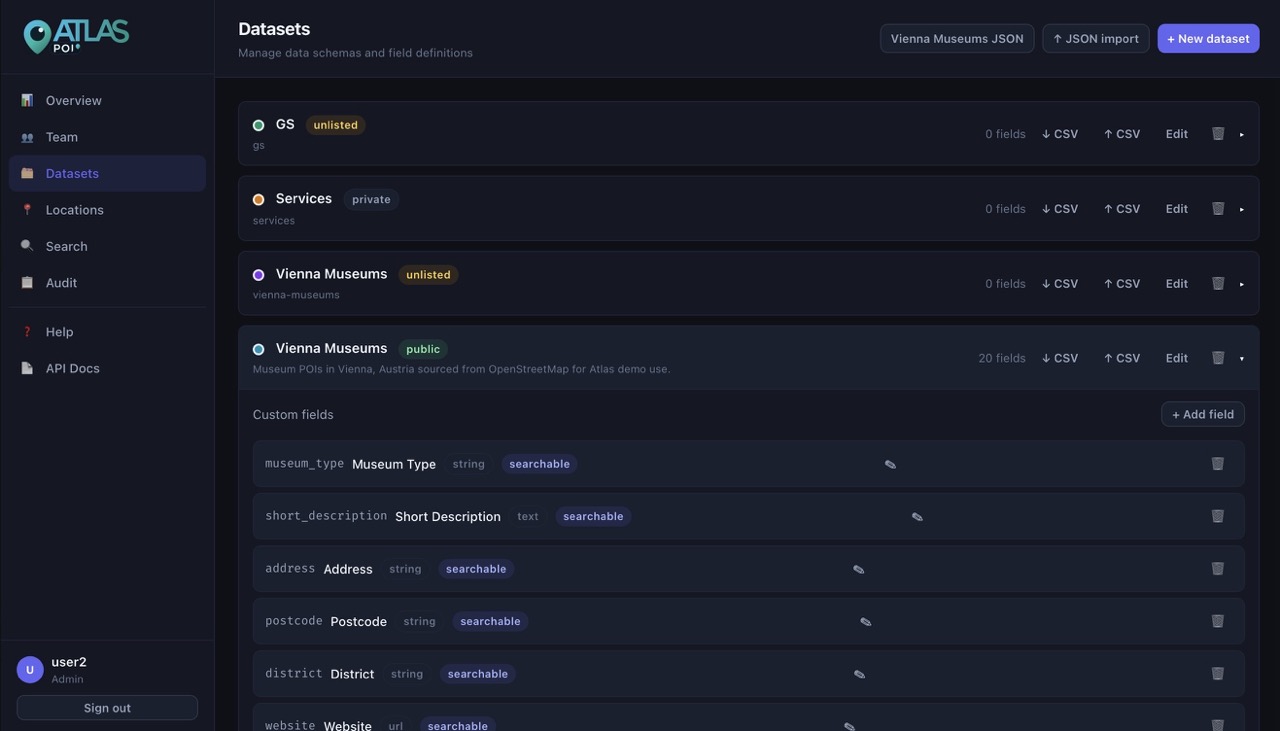
Task: Go to the Team page
Action: click(107, 137)
